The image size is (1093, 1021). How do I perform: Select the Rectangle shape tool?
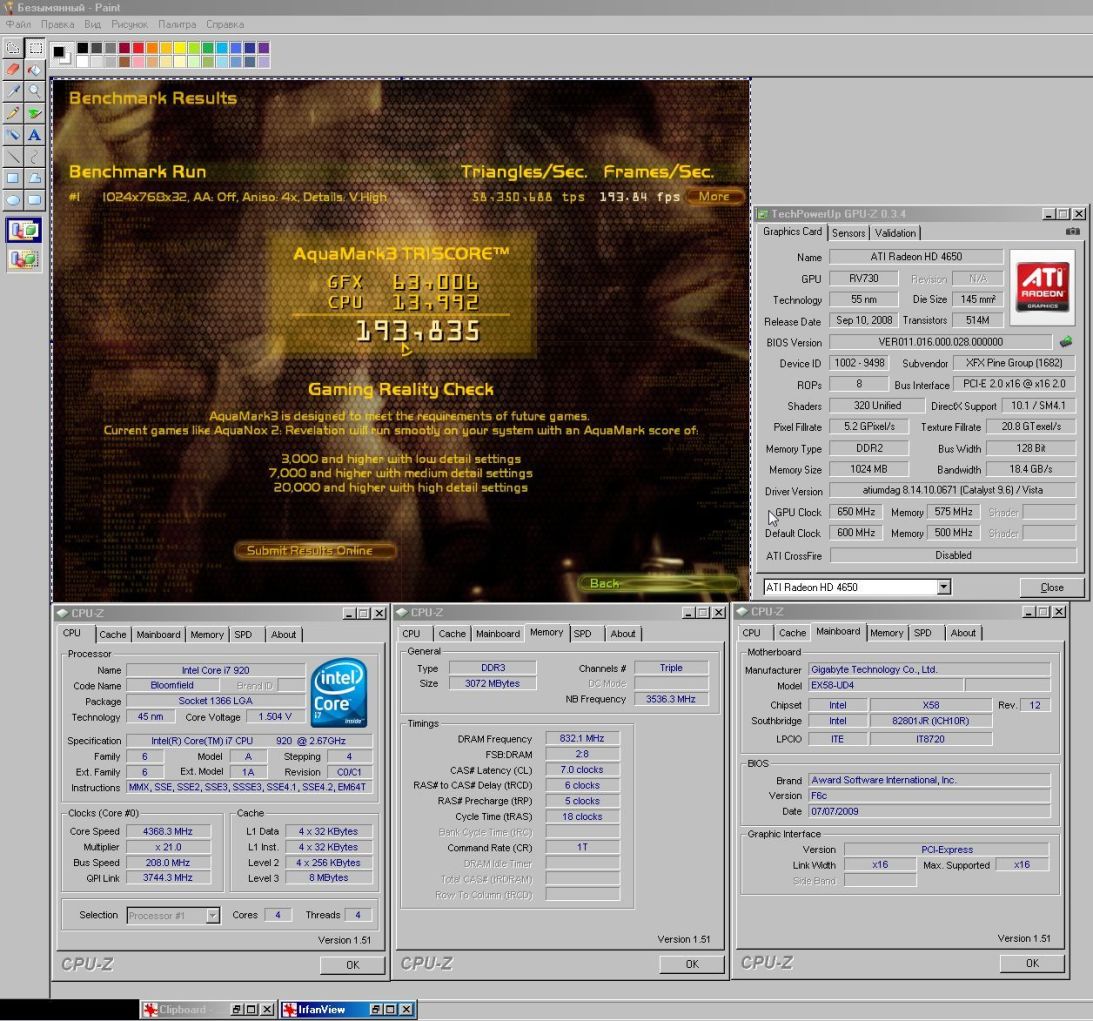(13, 178)
